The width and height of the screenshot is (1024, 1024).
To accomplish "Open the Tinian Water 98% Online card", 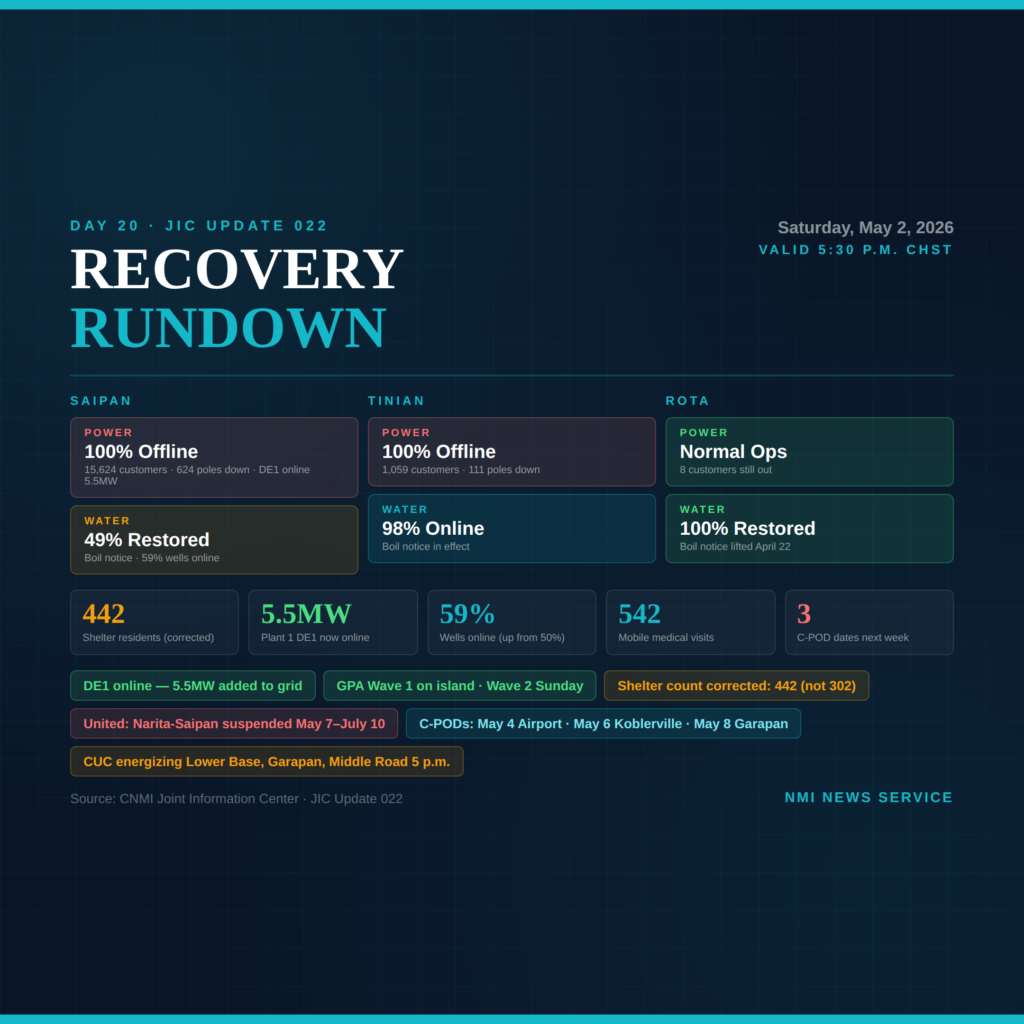I will pyautogui.click(x=511, y=528).
